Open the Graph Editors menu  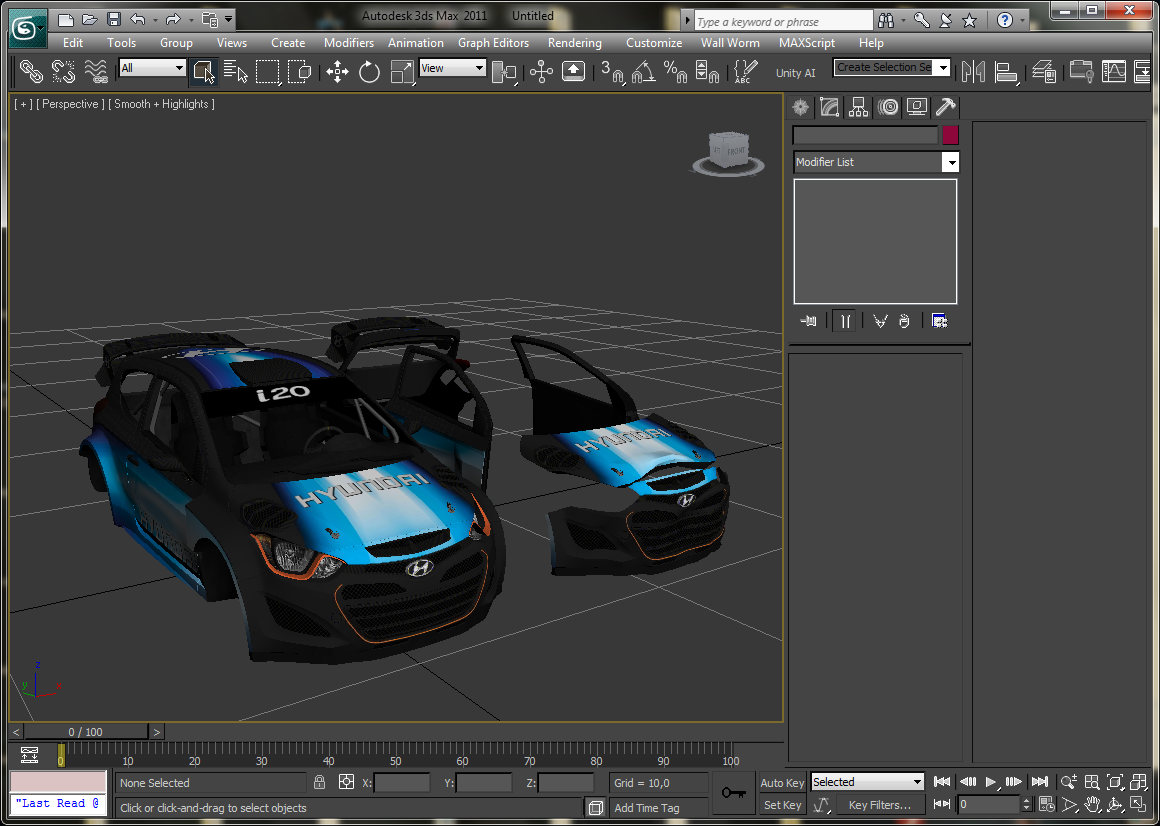click(x=493, y=43)
